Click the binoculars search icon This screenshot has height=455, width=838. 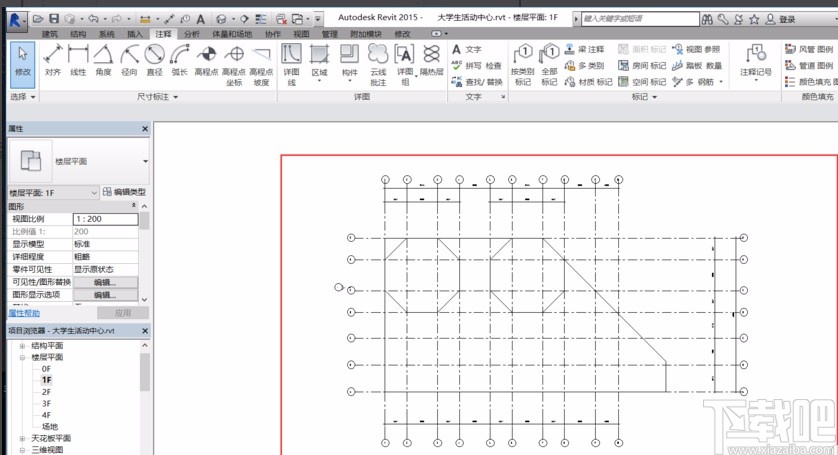[707, 19]
